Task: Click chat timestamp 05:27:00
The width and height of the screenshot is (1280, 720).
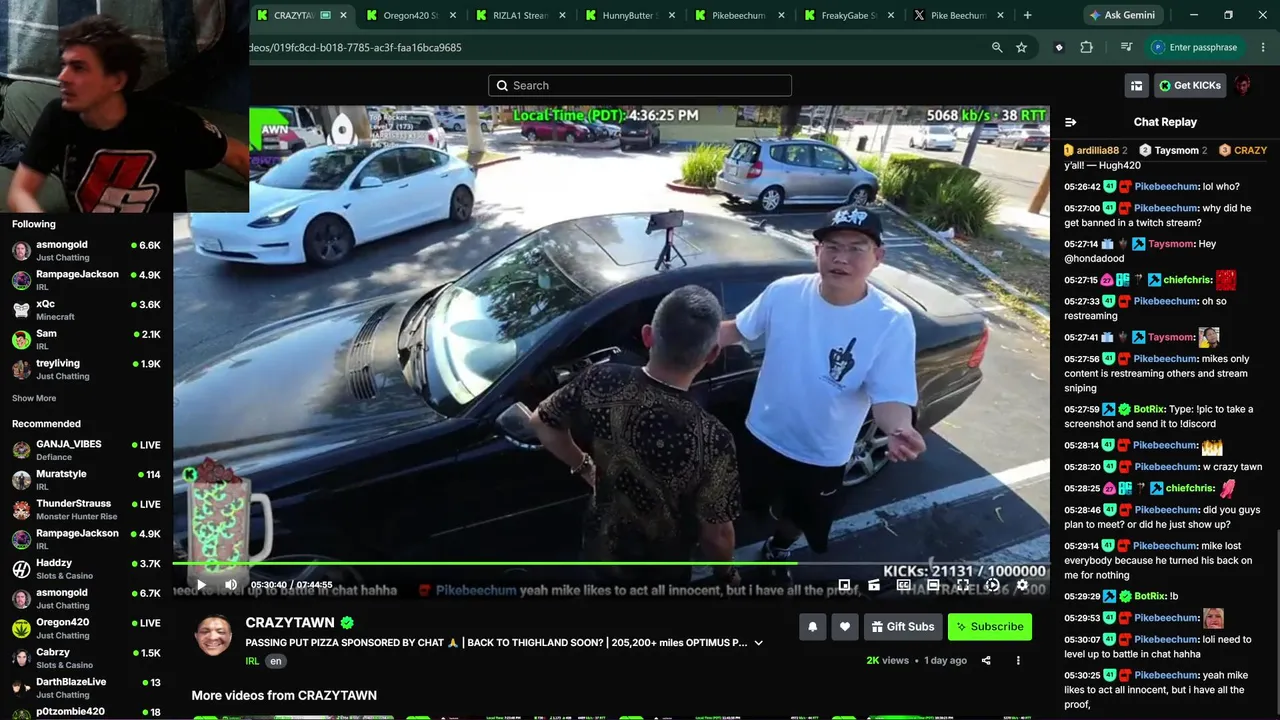Action: pyautogui.click(x=1082, y=208)
